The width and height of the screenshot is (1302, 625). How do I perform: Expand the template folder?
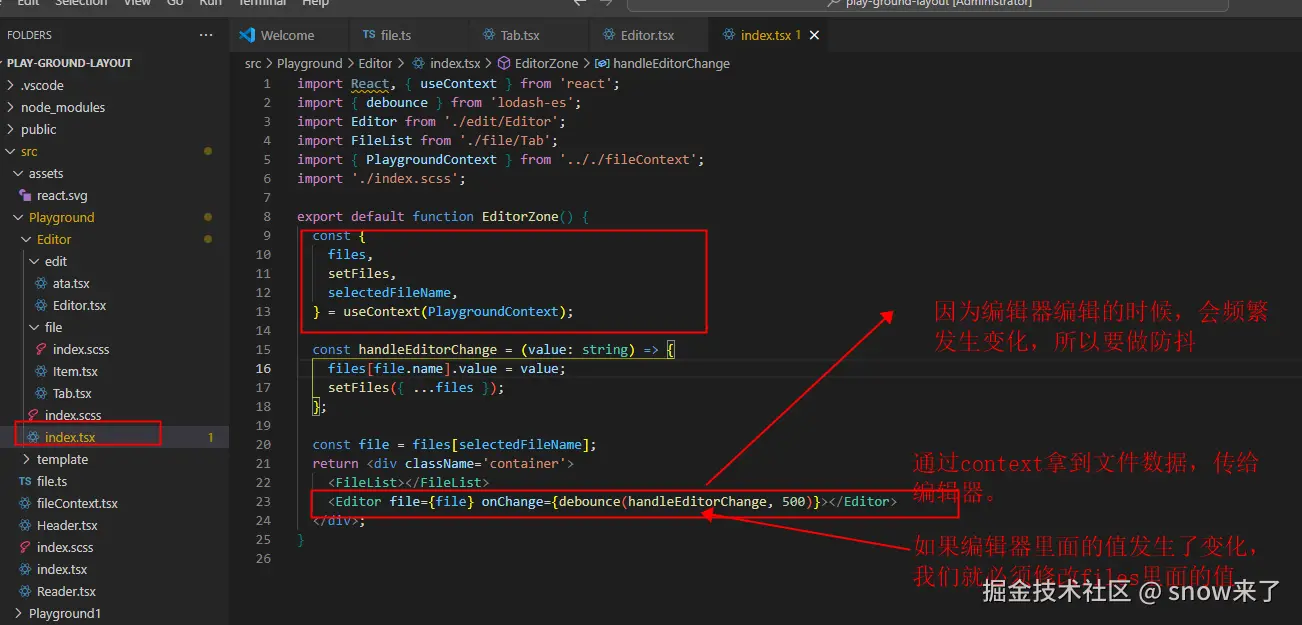tap(62, 459)
